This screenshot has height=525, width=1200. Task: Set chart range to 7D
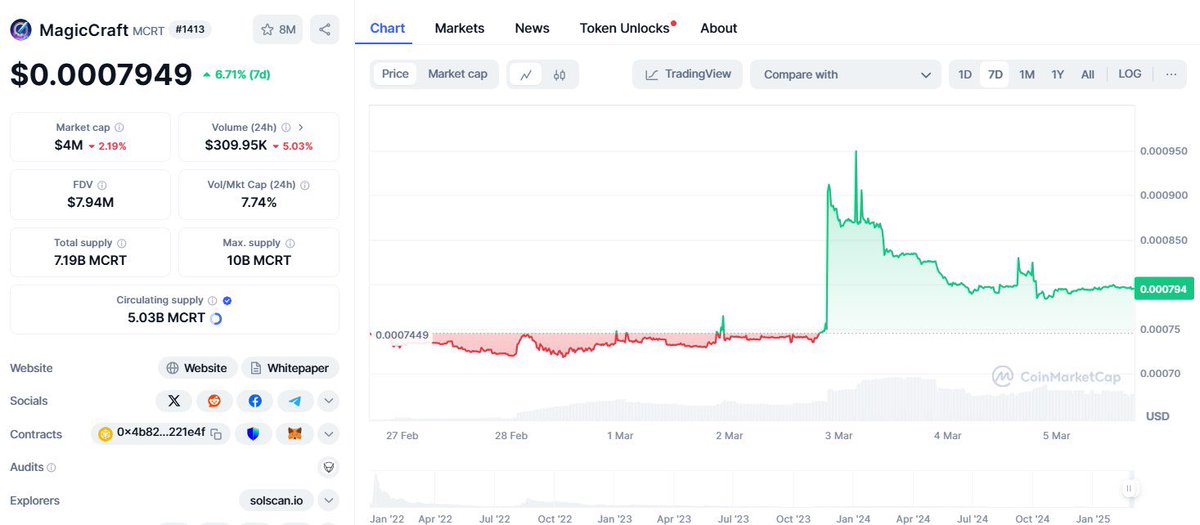pyautogui.click(x=995, y=74)
